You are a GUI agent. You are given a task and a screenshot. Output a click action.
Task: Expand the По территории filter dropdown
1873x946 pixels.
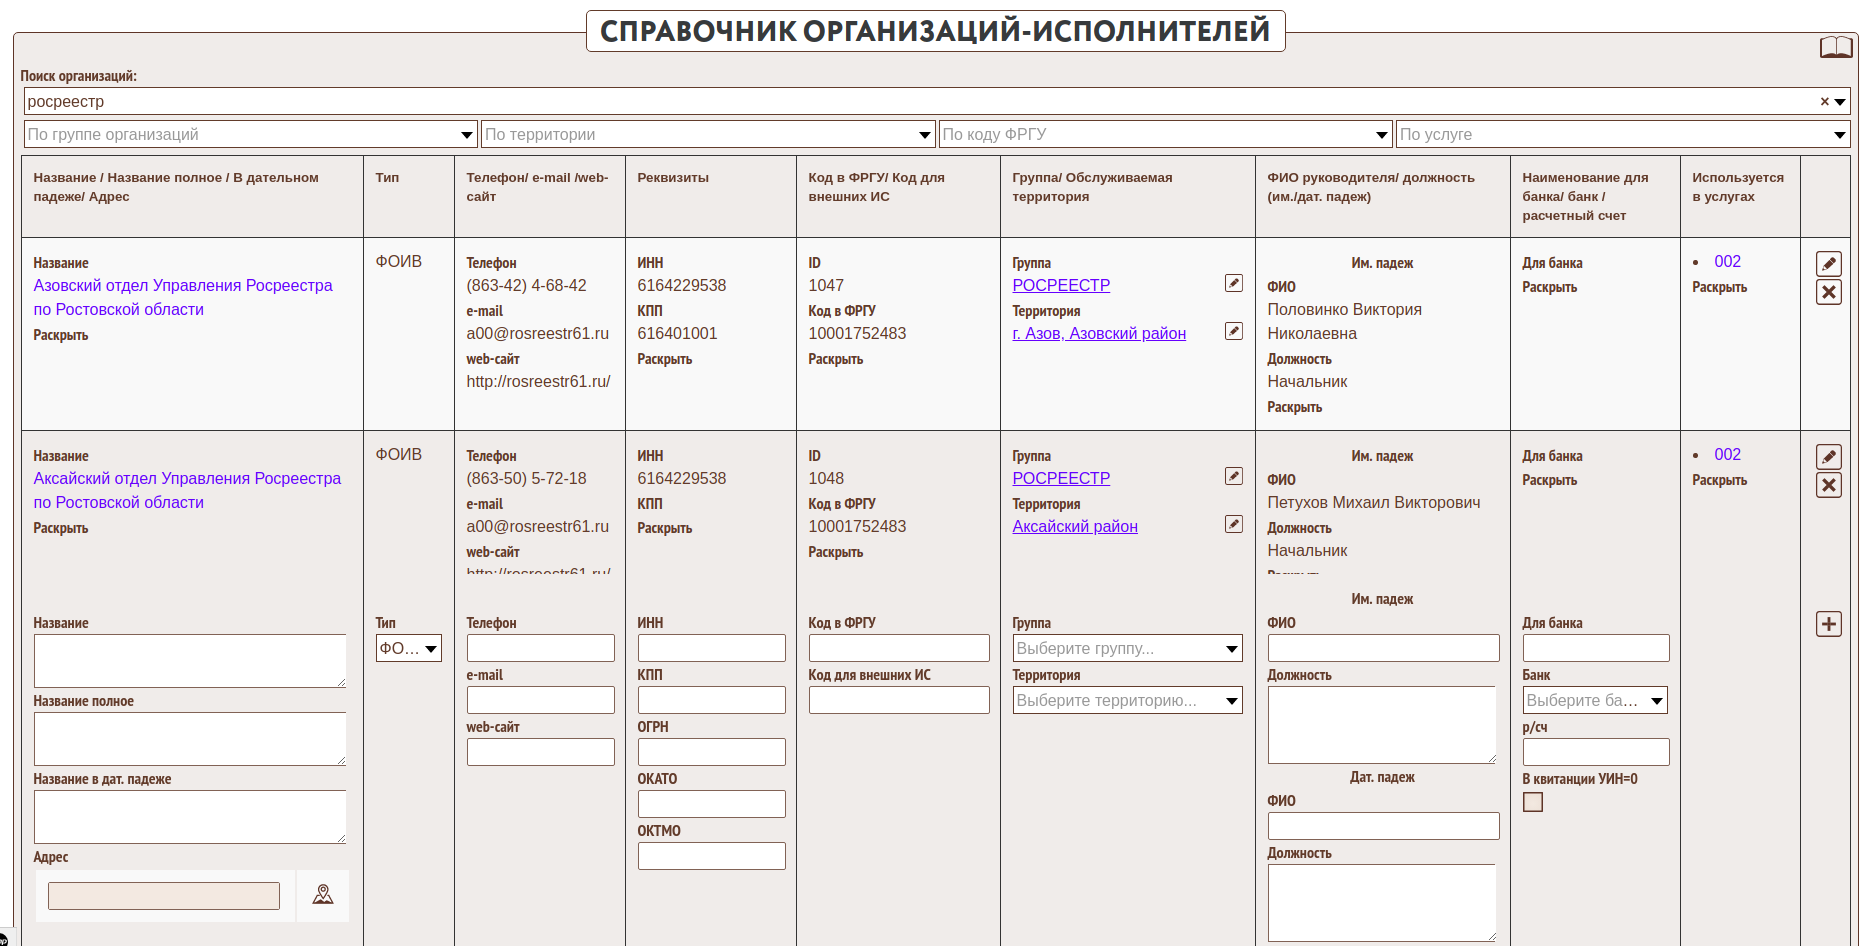(x=926, y=134)
